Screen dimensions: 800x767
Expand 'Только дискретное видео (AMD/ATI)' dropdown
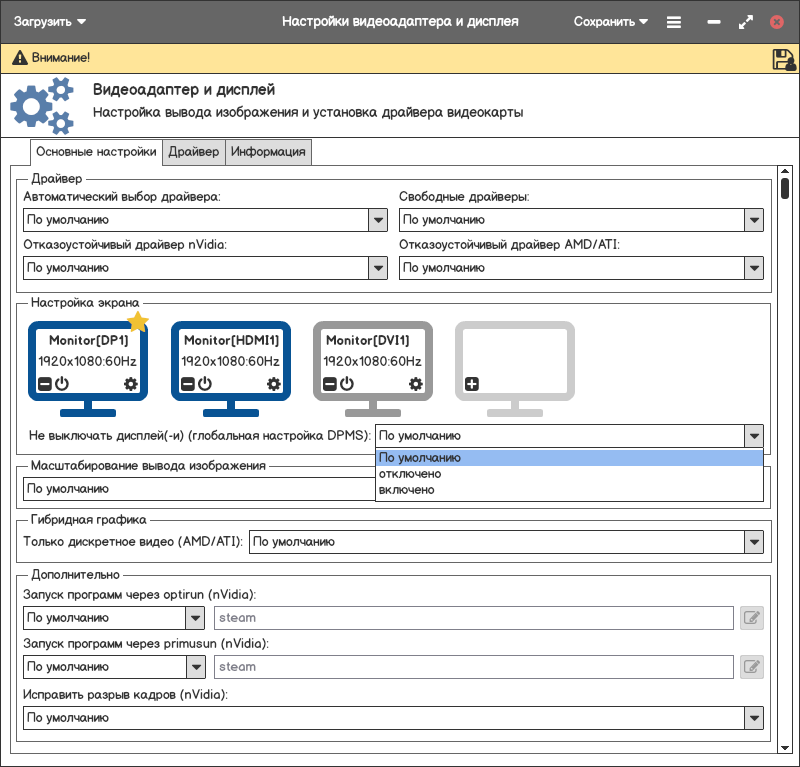coord(754,542)
